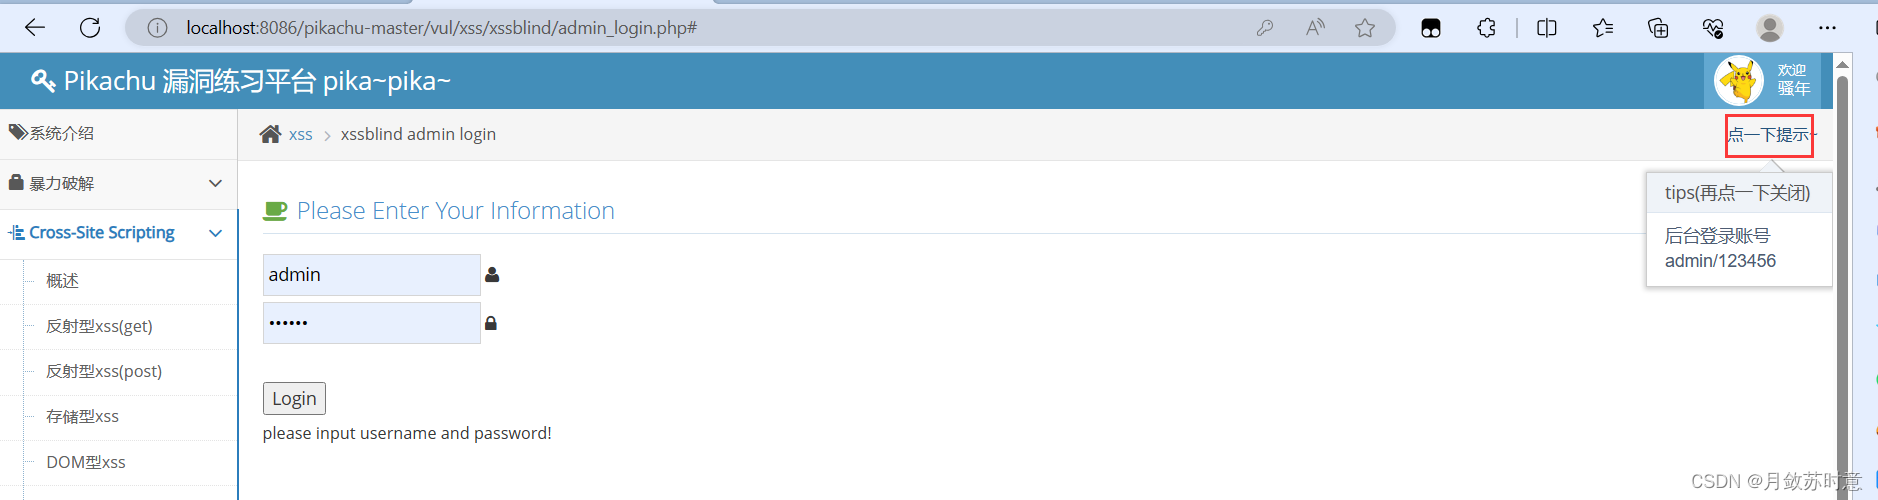Reload the page with refresh icon
The width and height of the screenshot is (1878, 500).
pyautogui.click(x=90, y=28)
